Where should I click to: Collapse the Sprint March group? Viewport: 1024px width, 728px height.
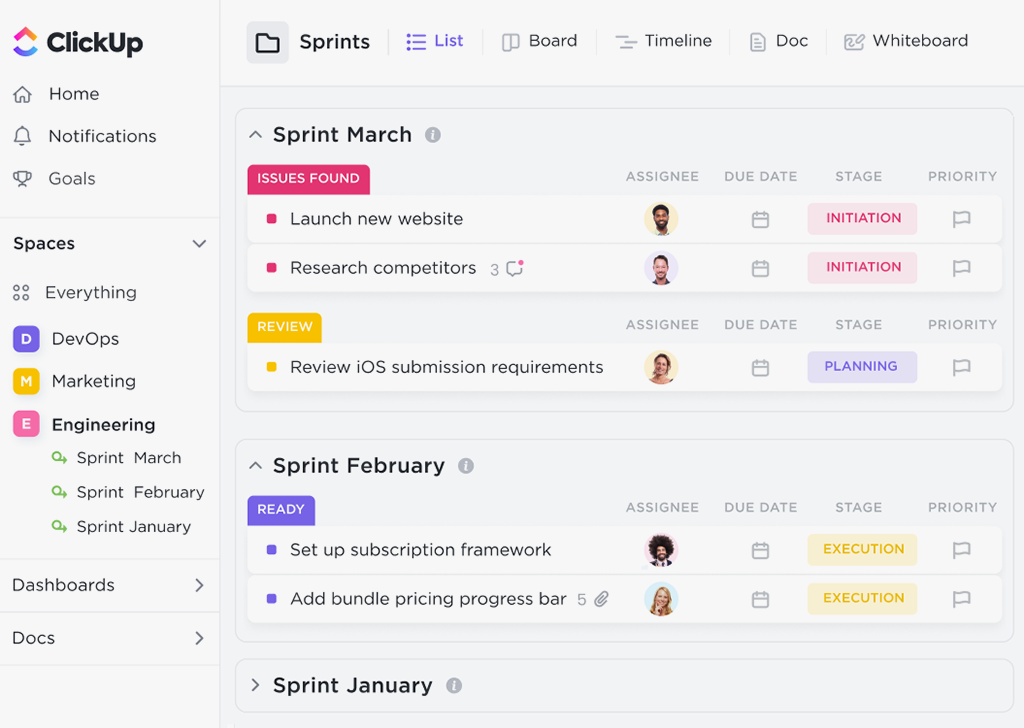(255, 135)
